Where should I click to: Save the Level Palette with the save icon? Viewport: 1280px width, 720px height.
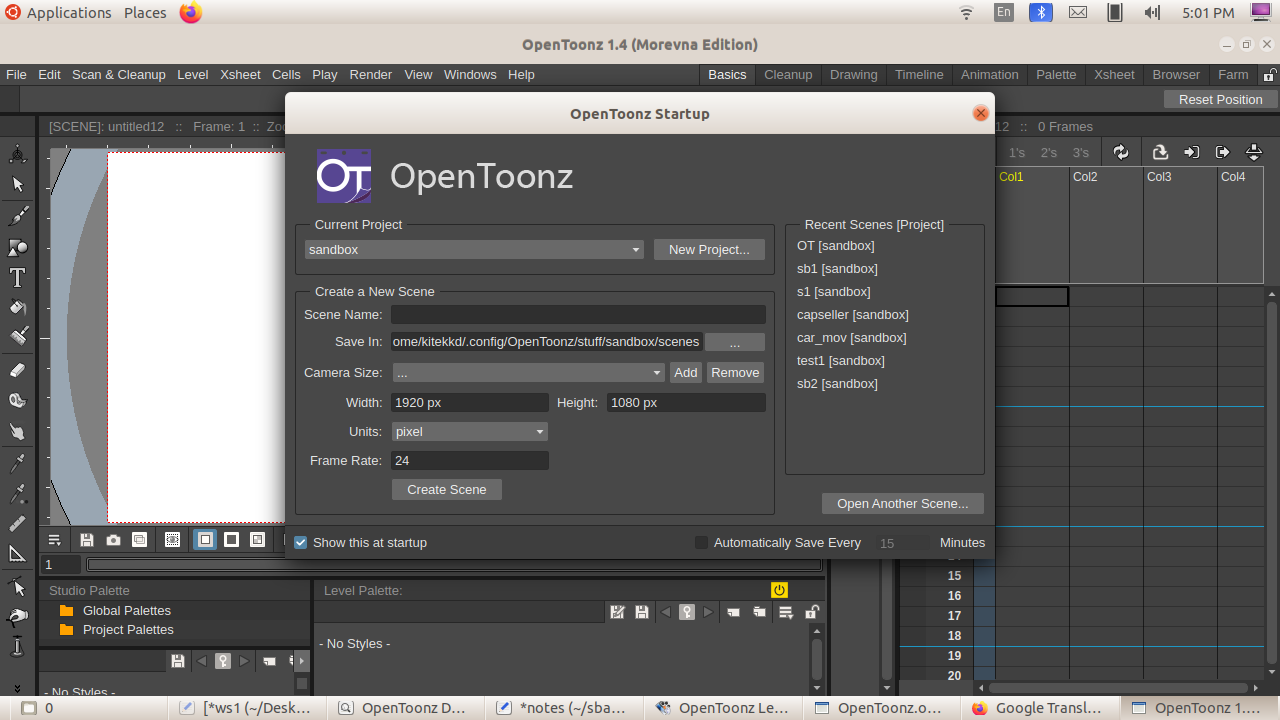point(641,612)
